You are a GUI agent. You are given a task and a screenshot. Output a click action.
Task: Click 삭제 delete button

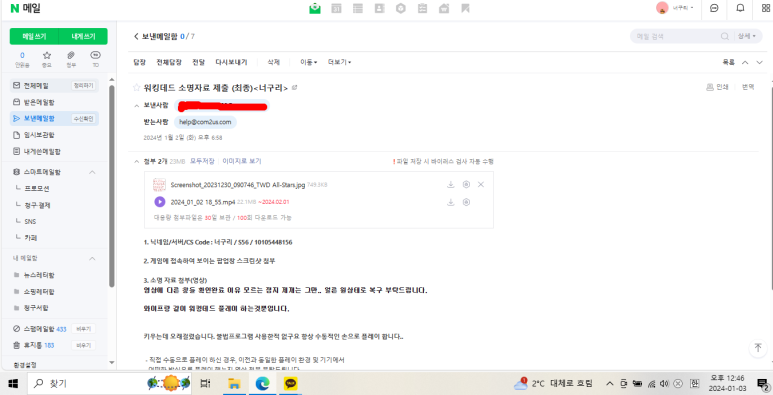pos(274,62)
